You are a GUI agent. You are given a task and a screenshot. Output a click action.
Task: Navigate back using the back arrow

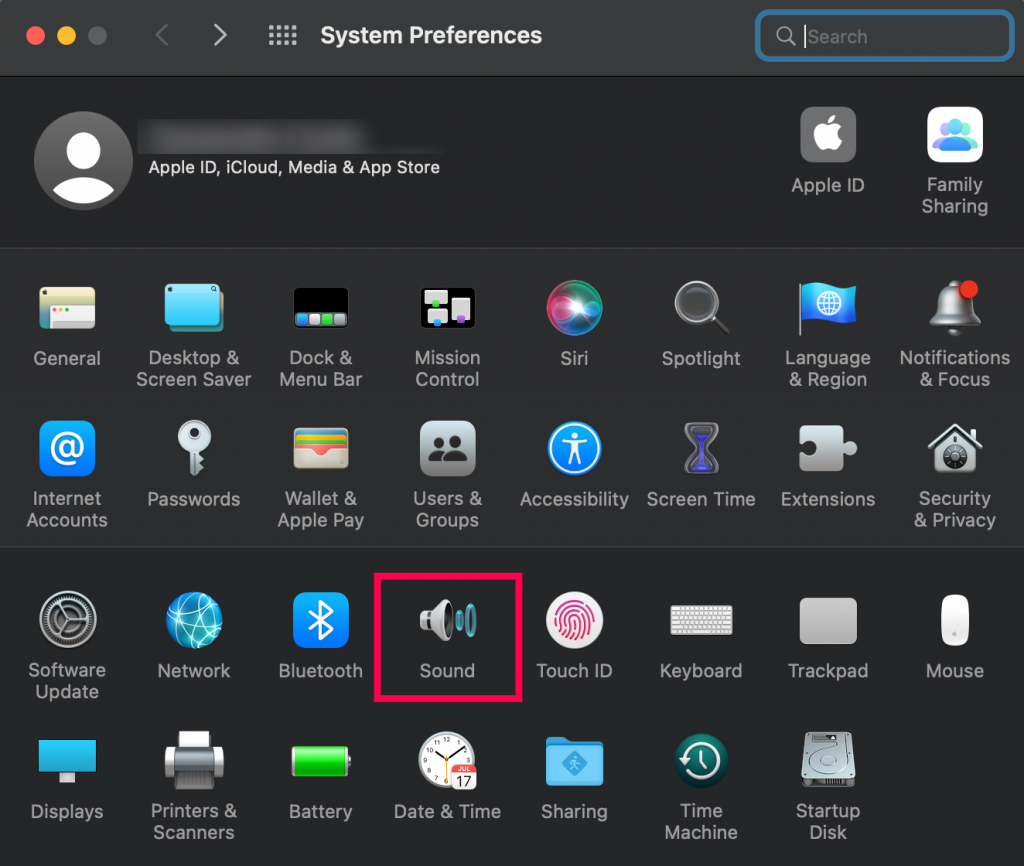tap(162, 35)
